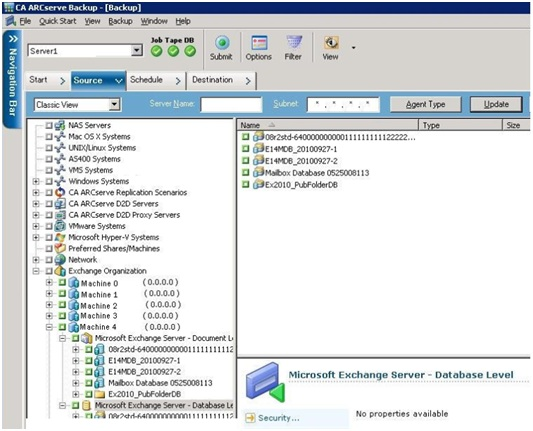Click the View eye icon
This screenshot has width=533, height=431.
(330, 43)
